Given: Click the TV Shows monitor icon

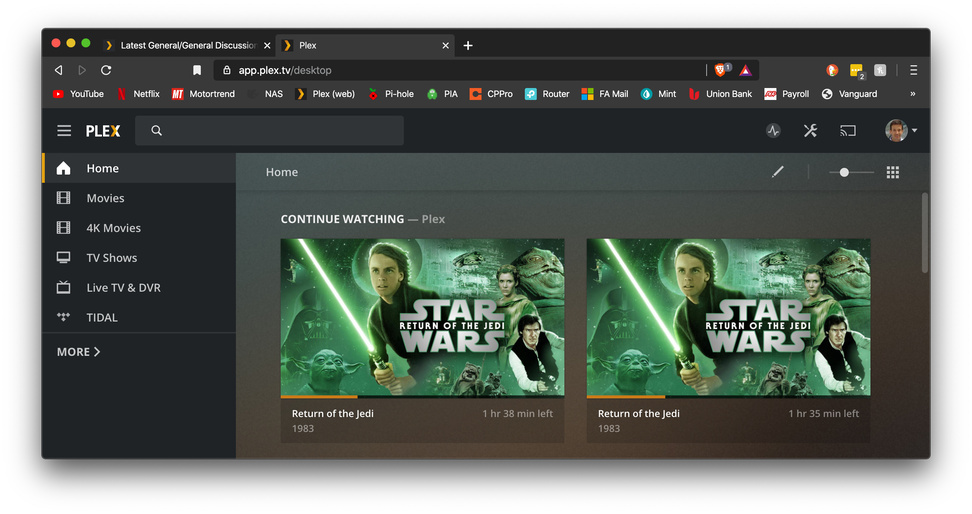Looking at the screenshot, I should click(x=63, y=257).
